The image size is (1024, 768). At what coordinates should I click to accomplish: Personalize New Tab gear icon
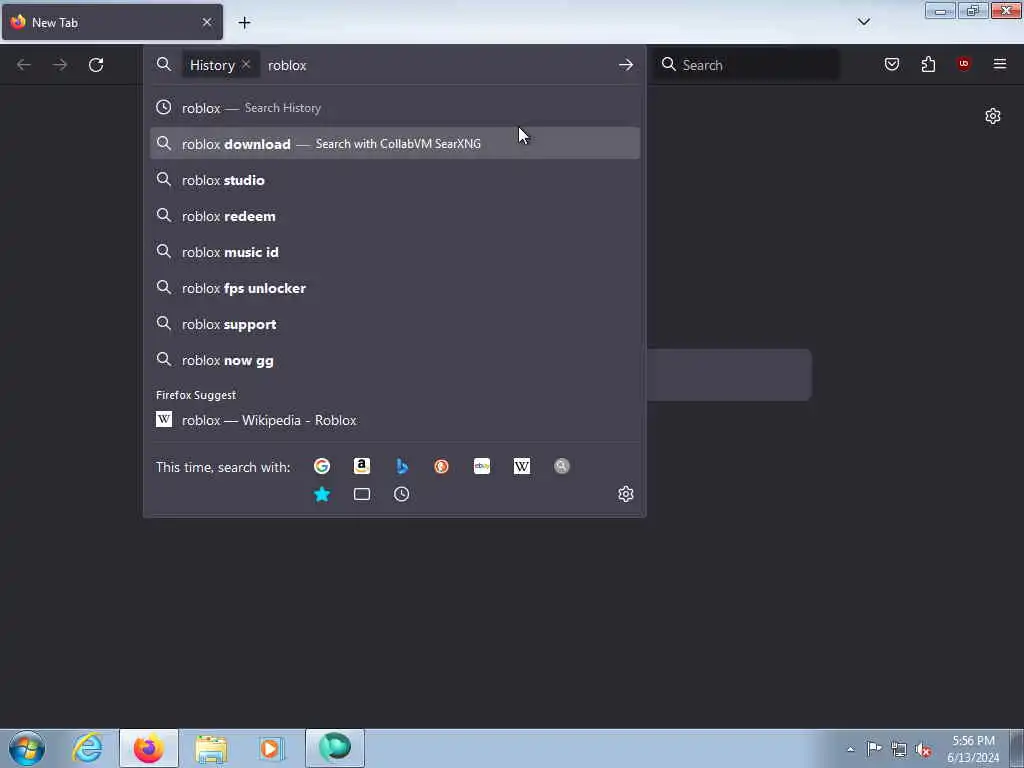tap(993, 116)
